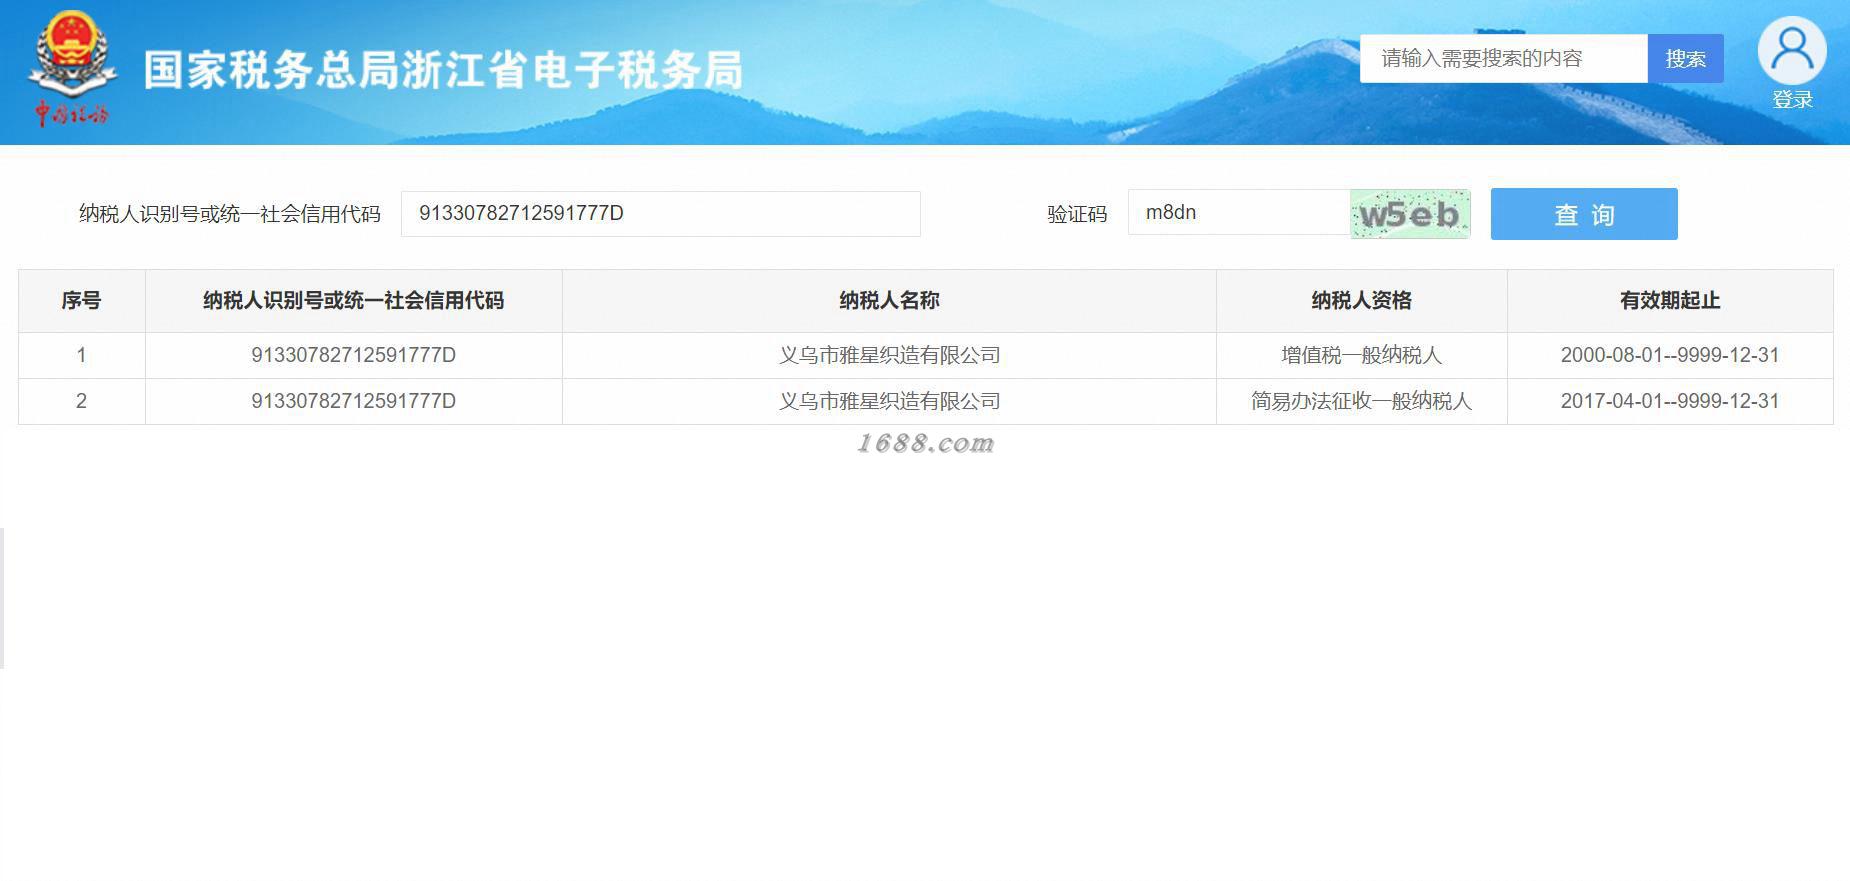The image size is (1850, 881).
Task: Focus the 验证码 input field
Action: 1239,213
